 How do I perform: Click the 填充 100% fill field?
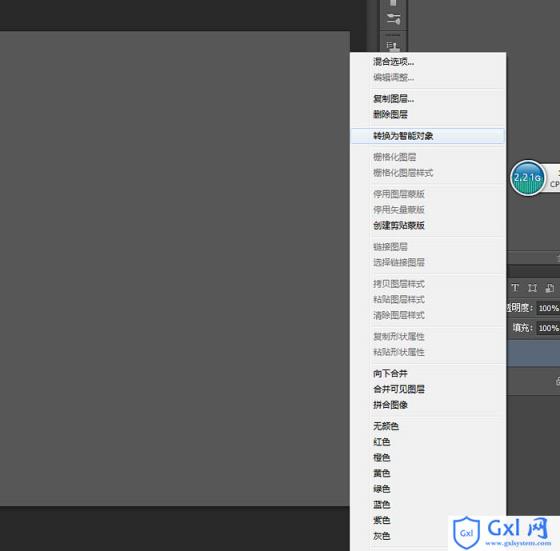point(548,328)
